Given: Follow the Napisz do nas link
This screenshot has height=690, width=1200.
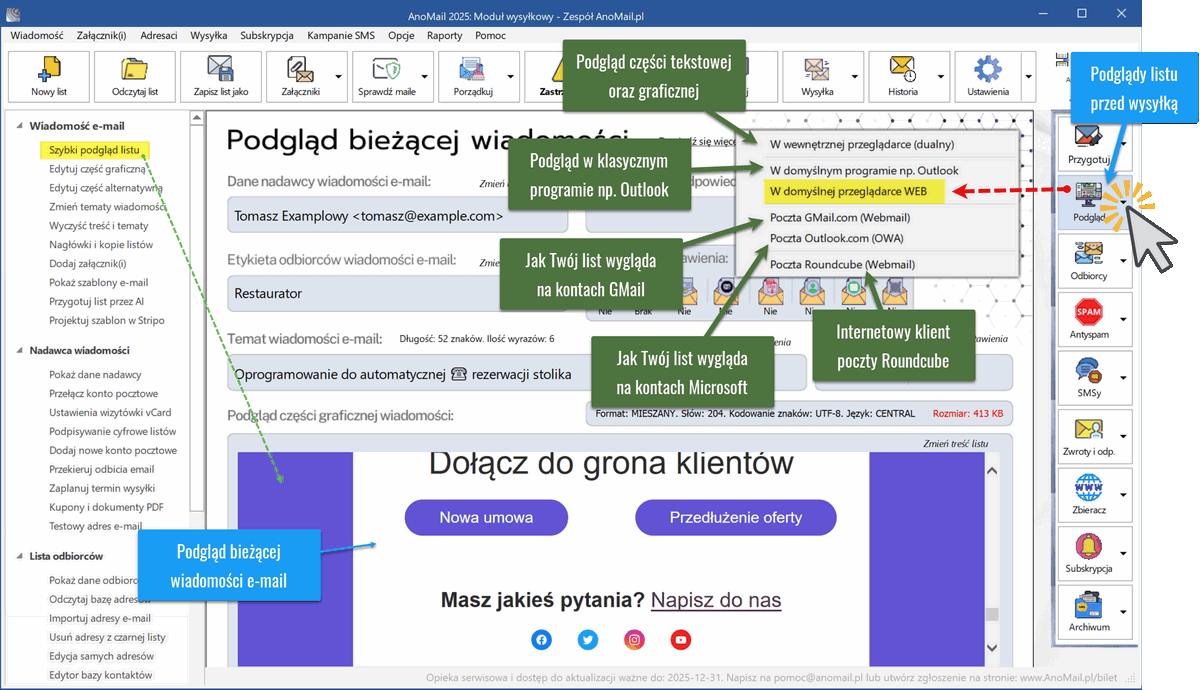Looking at the screenshot, I should pos(716,600).
